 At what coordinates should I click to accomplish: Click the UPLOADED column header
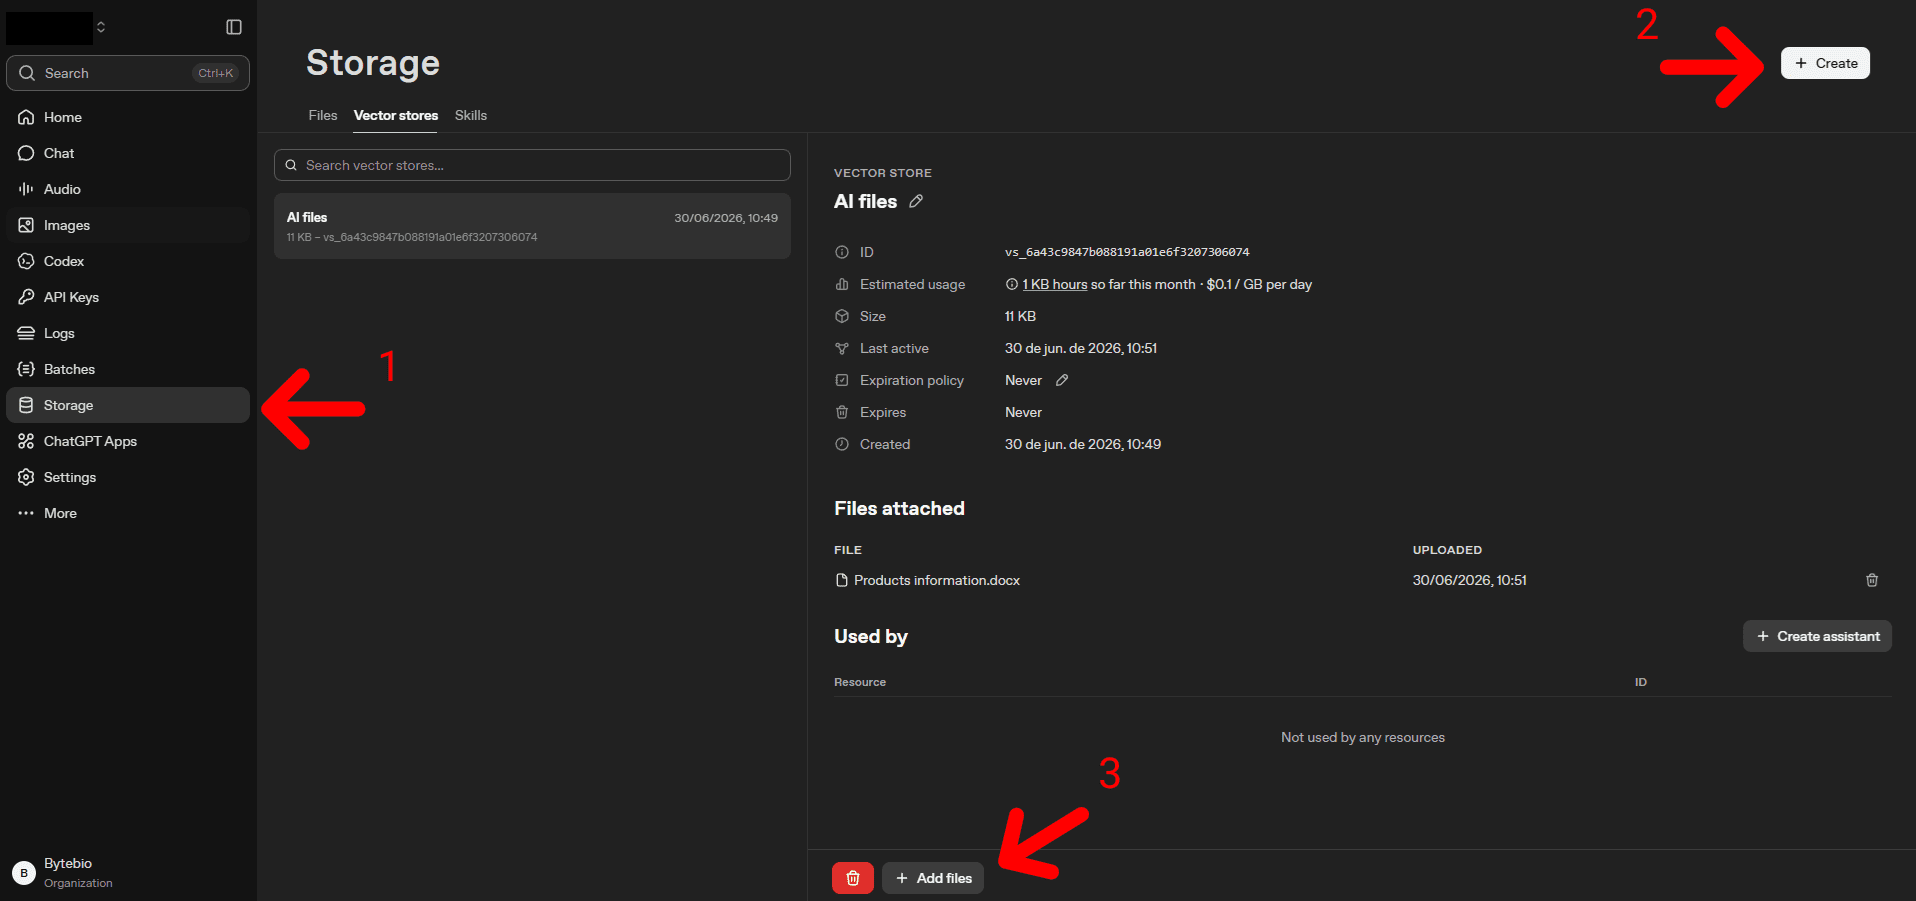tap(1447, 550)
